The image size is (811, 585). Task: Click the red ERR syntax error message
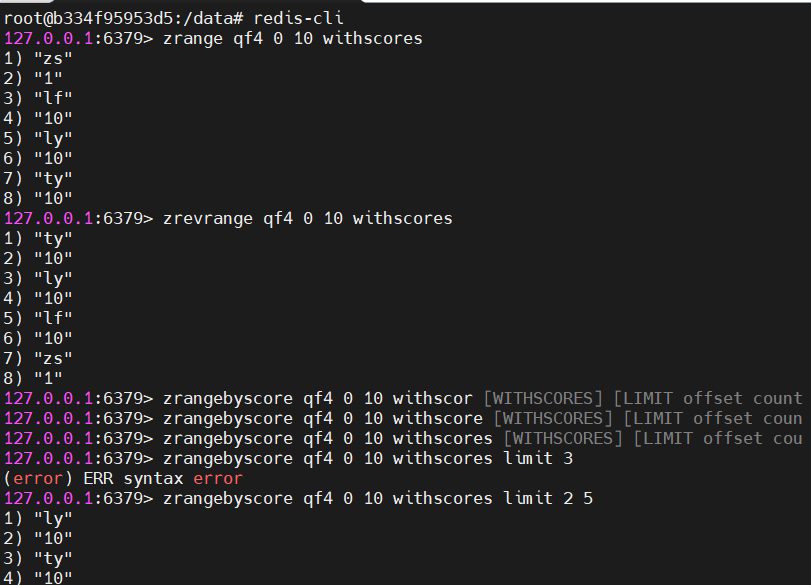point(123,478)
